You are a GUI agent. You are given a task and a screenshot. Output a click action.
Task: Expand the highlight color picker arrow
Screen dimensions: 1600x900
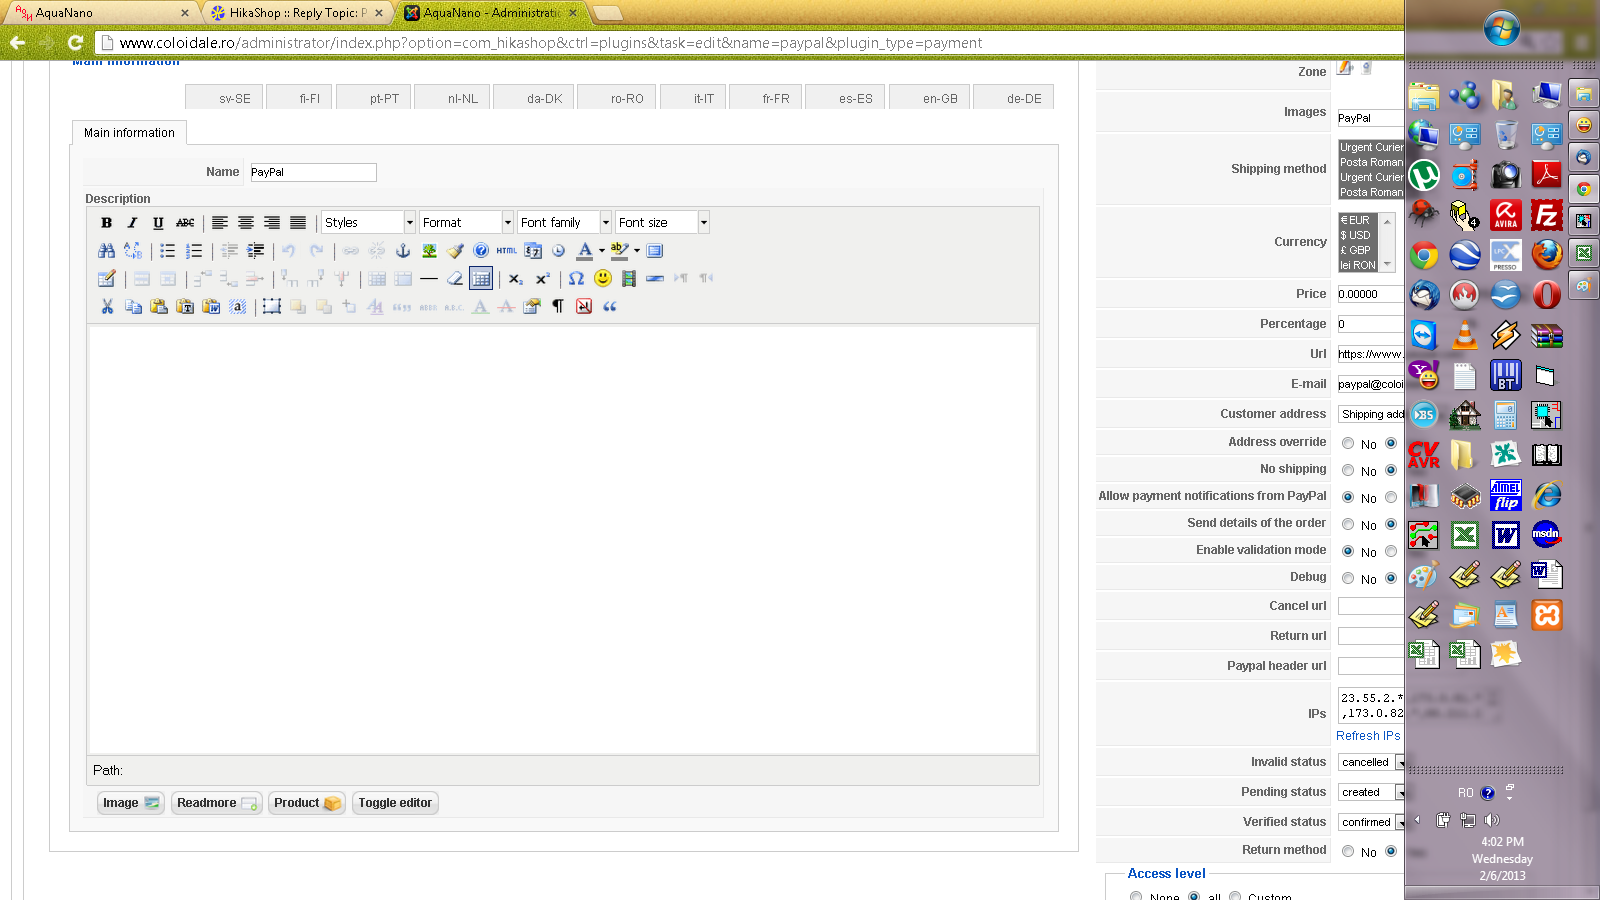click(637, 251)
